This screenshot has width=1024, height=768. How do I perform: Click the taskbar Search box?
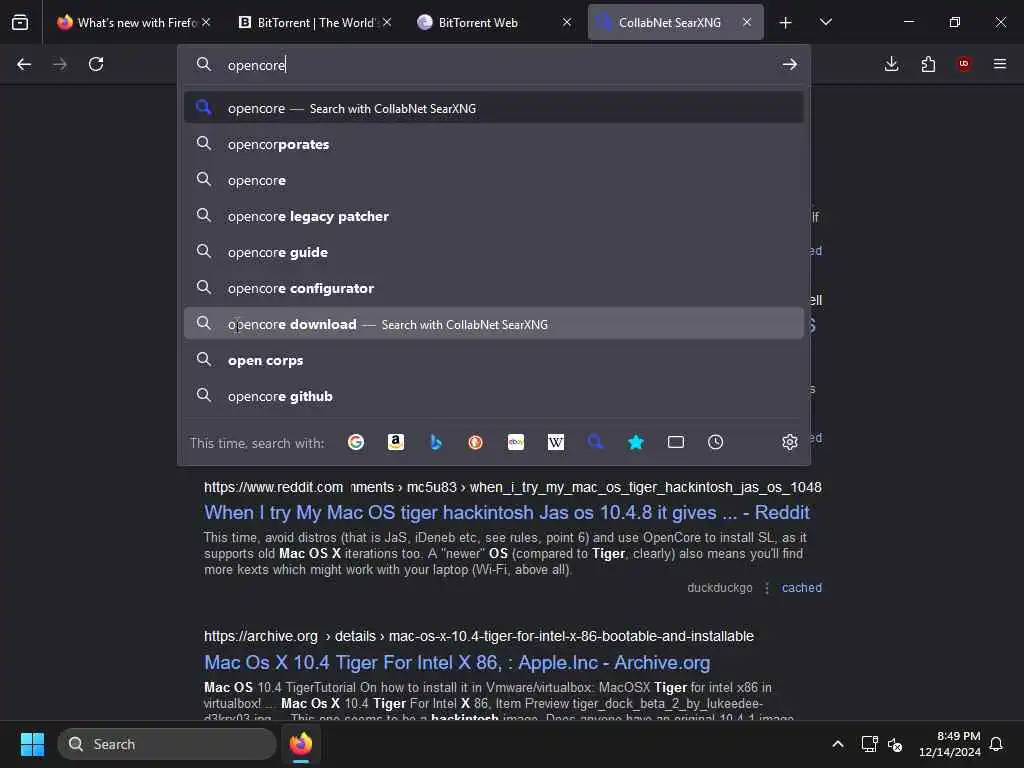pos(167,744)
